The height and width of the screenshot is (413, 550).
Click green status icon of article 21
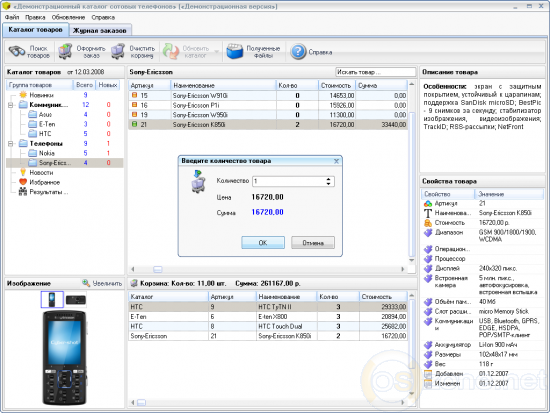134,124
